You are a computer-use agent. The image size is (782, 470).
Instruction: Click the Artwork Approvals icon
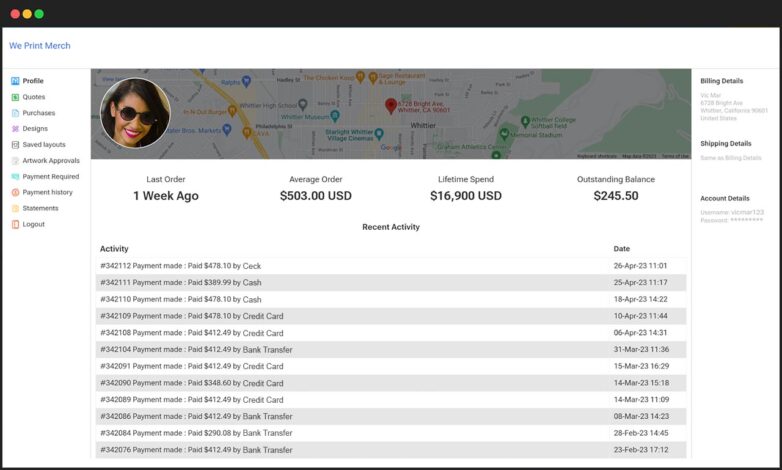pos(15,161)
